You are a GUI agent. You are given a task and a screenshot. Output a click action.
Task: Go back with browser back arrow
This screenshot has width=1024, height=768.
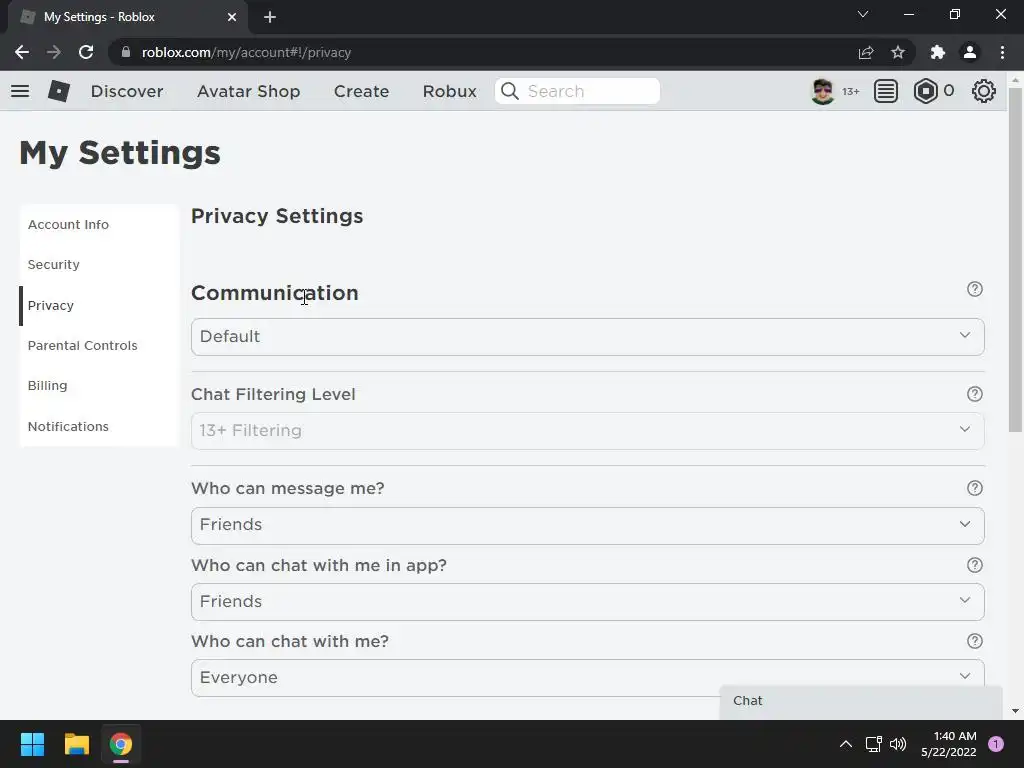[22, 52]
